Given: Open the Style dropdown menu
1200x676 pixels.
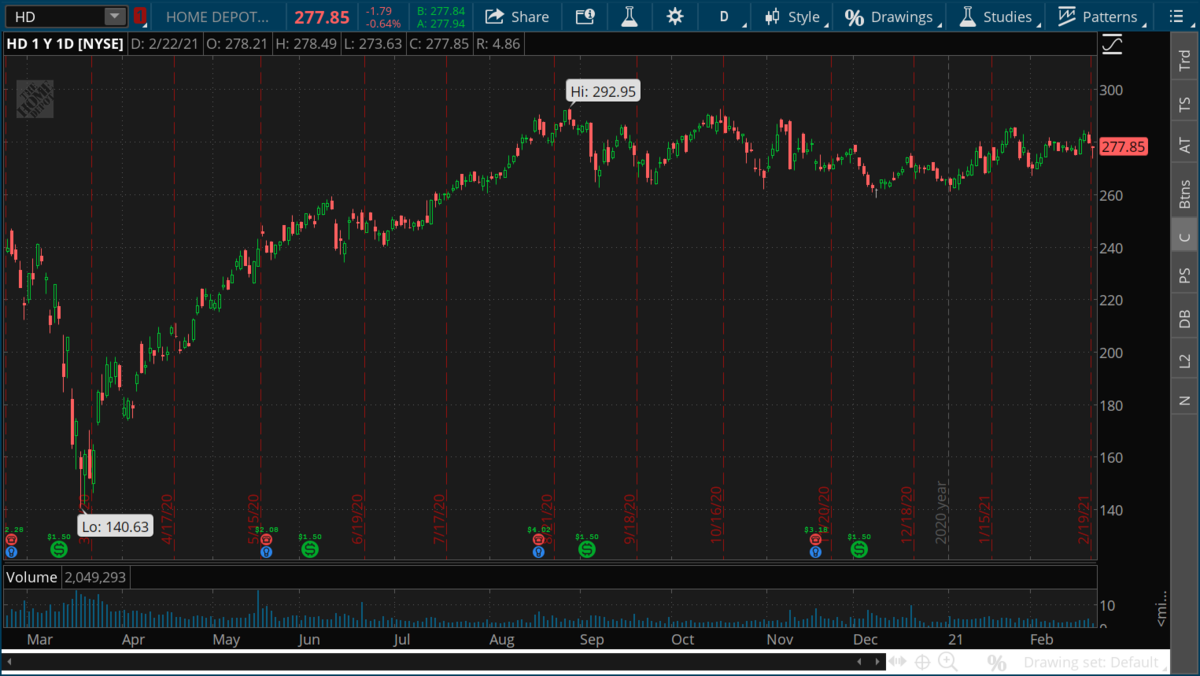Looking at the screenshot, I should pos(798,16).
